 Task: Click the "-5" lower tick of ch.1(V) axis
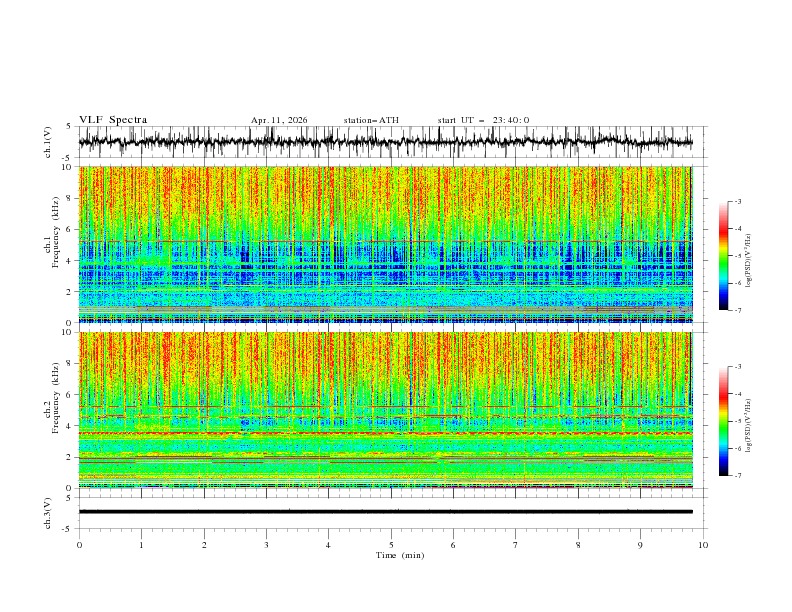(x=67, y=158)
